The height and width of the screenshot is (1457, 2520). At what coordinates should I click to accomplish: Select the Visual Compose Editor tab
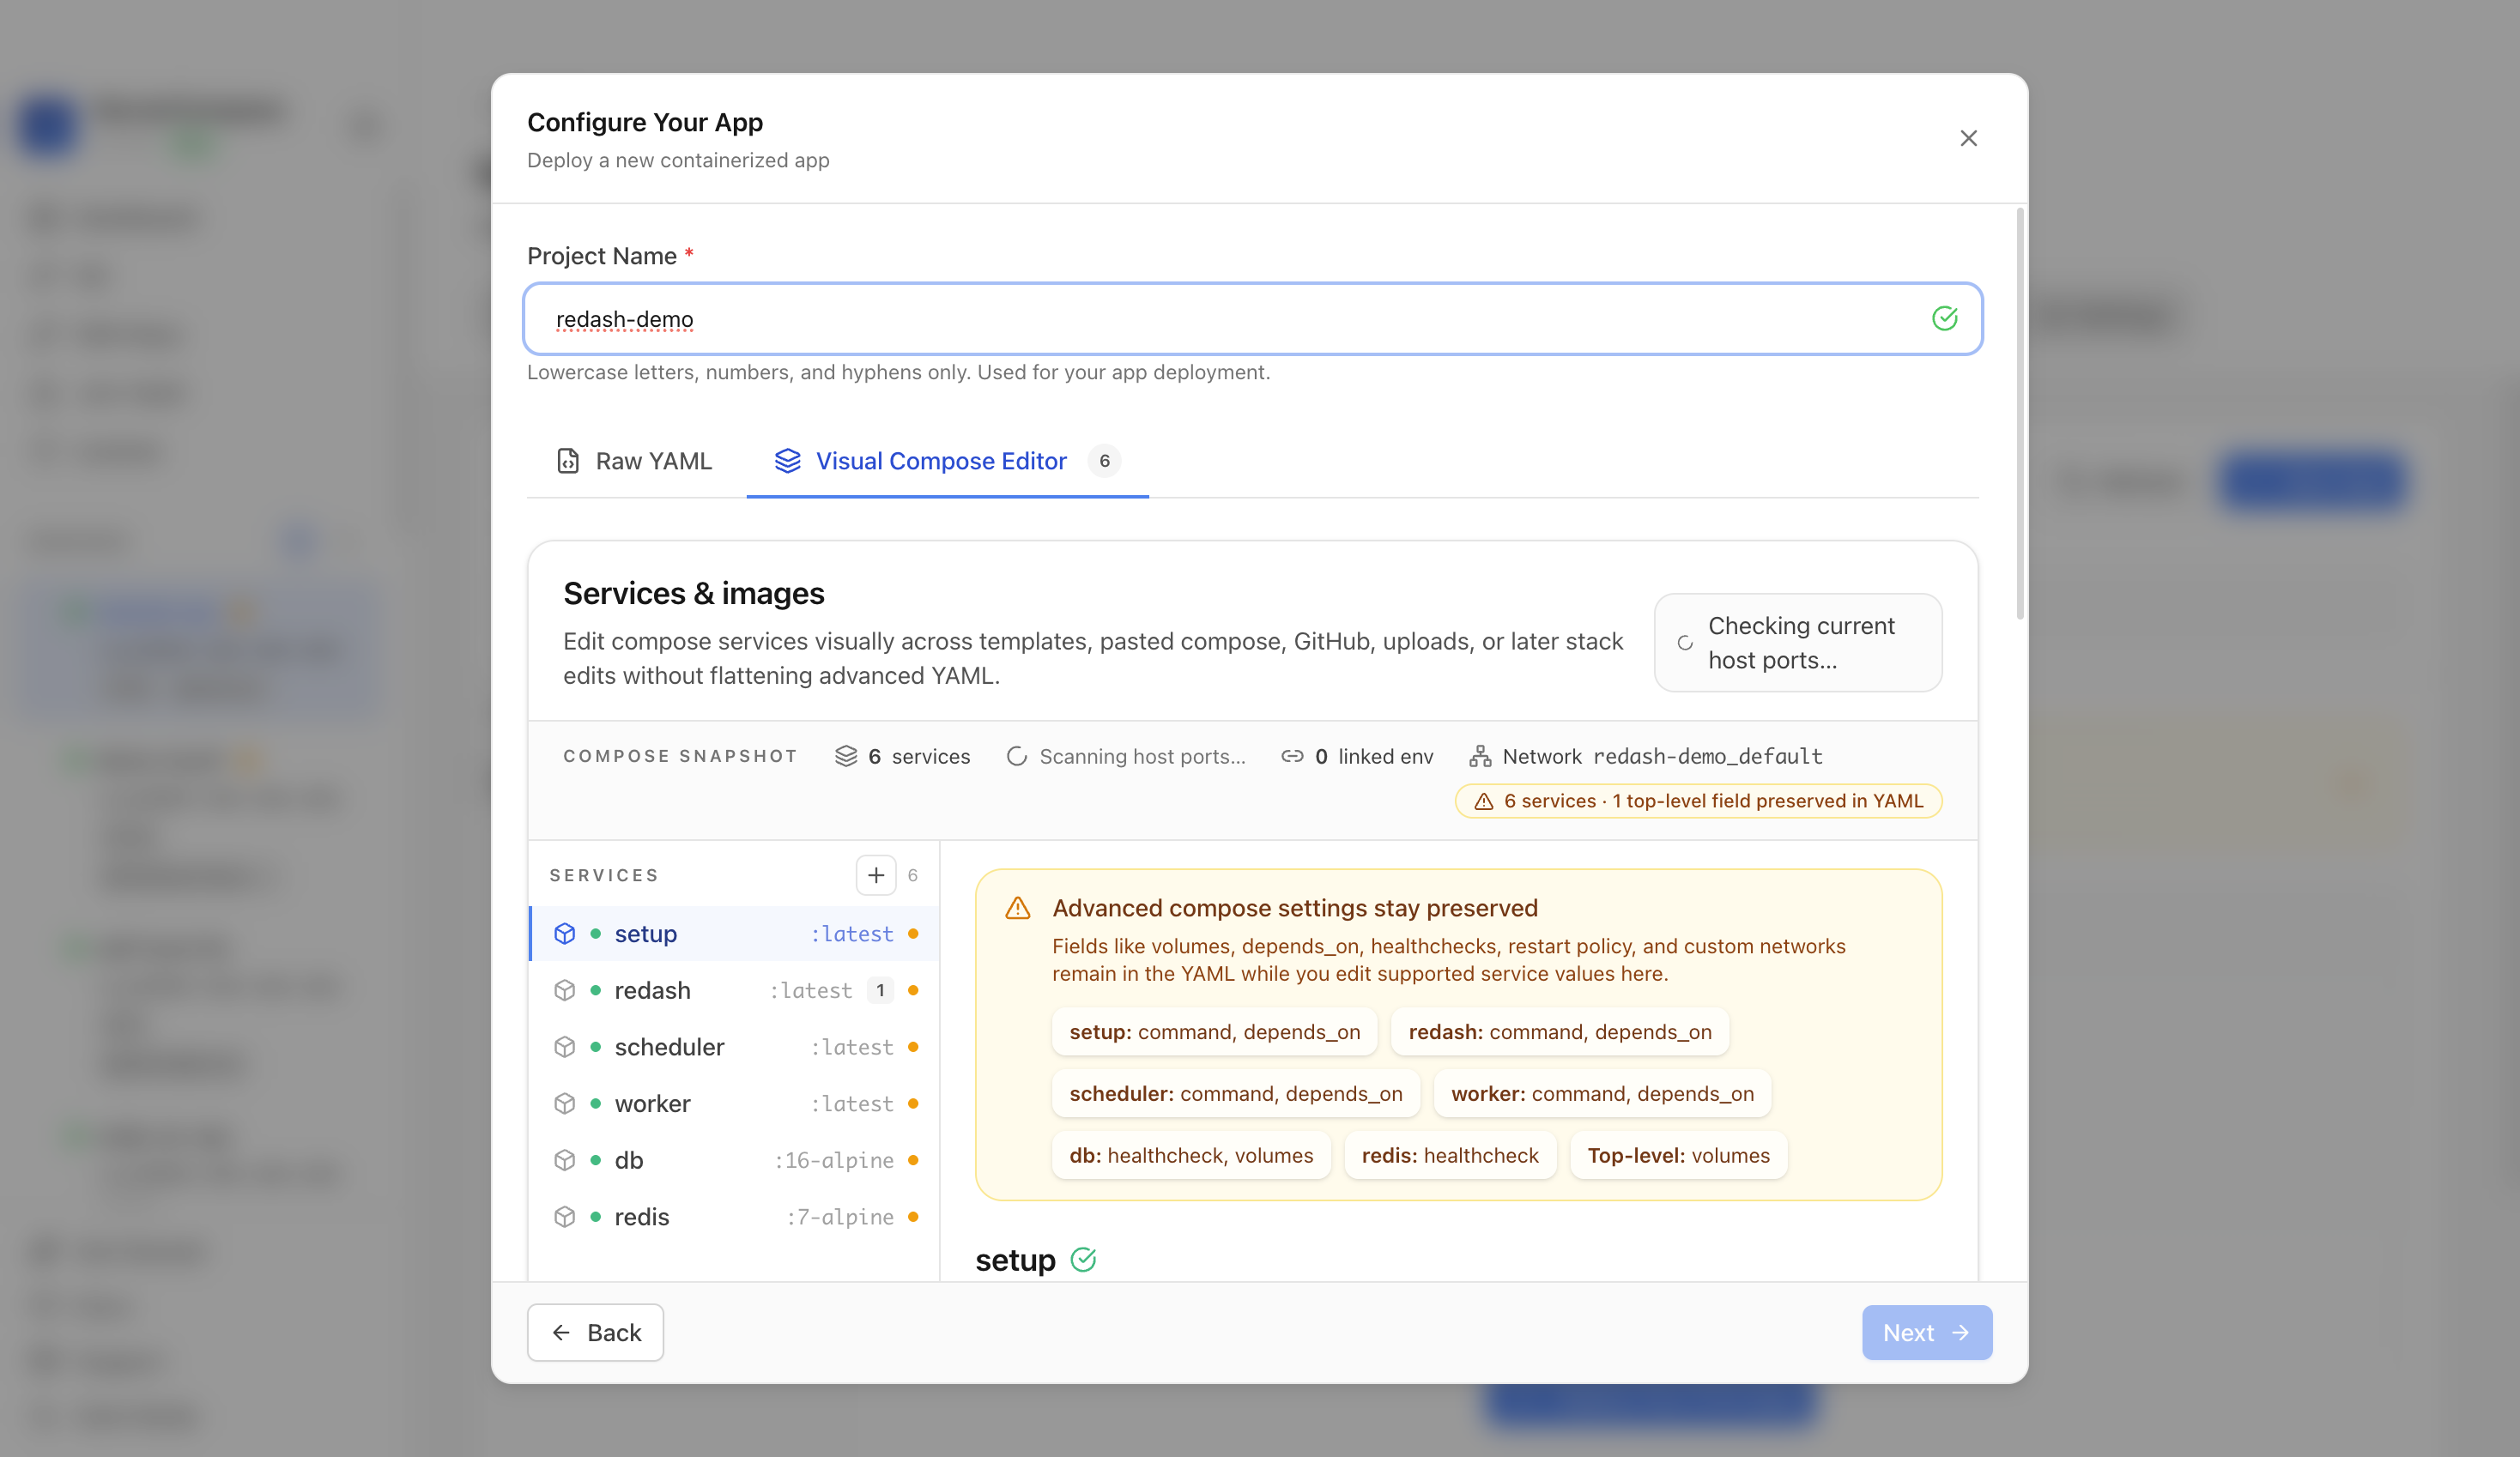point(947,461)
